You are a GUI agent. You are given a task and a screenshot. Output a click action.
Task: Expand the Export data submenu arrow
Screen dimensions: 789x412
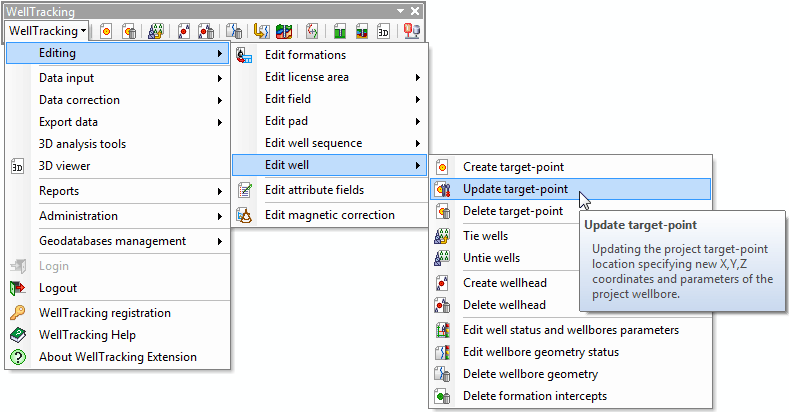coord(220,123)
